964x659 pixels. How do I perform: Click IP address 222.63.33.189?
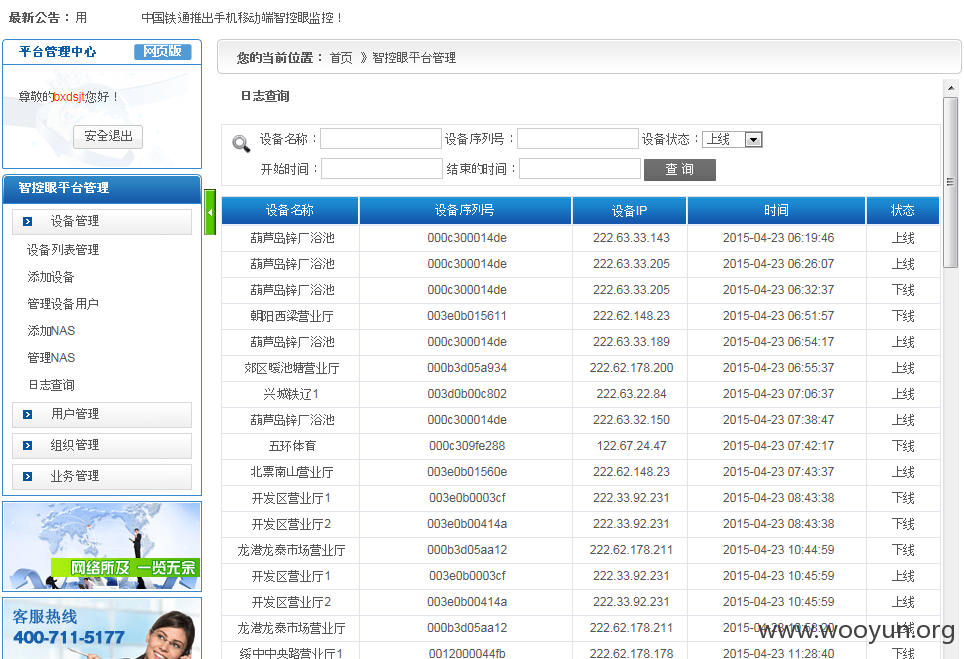631,342
